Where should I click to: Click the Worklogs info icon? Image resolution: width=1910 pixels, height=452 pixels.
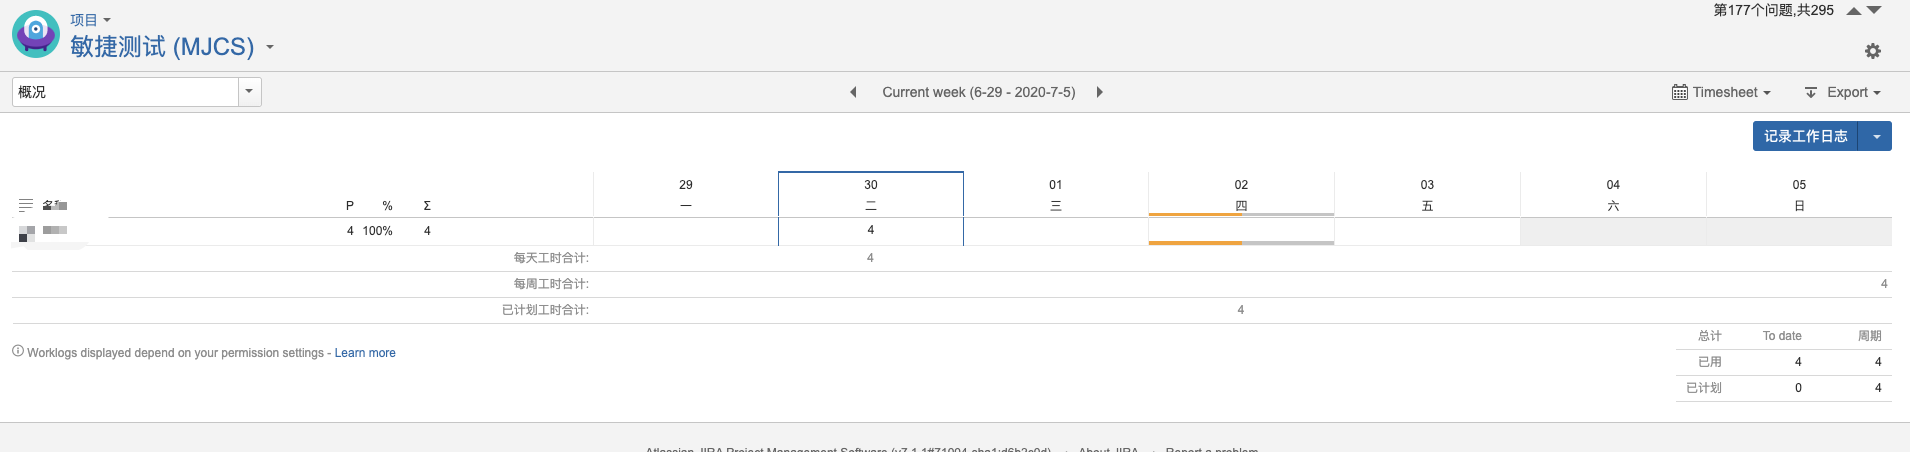coord(18,351)
